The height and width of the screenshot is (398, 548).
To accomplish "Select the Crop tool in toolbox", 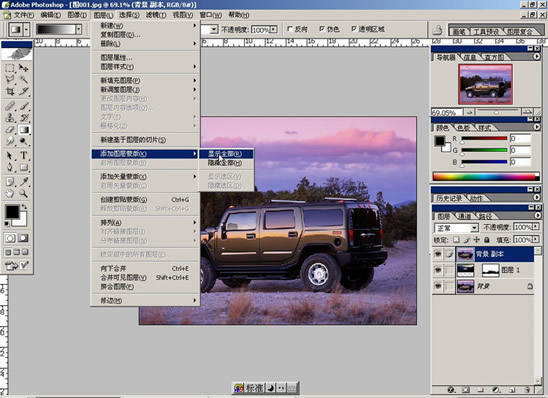I will (10, 92).
